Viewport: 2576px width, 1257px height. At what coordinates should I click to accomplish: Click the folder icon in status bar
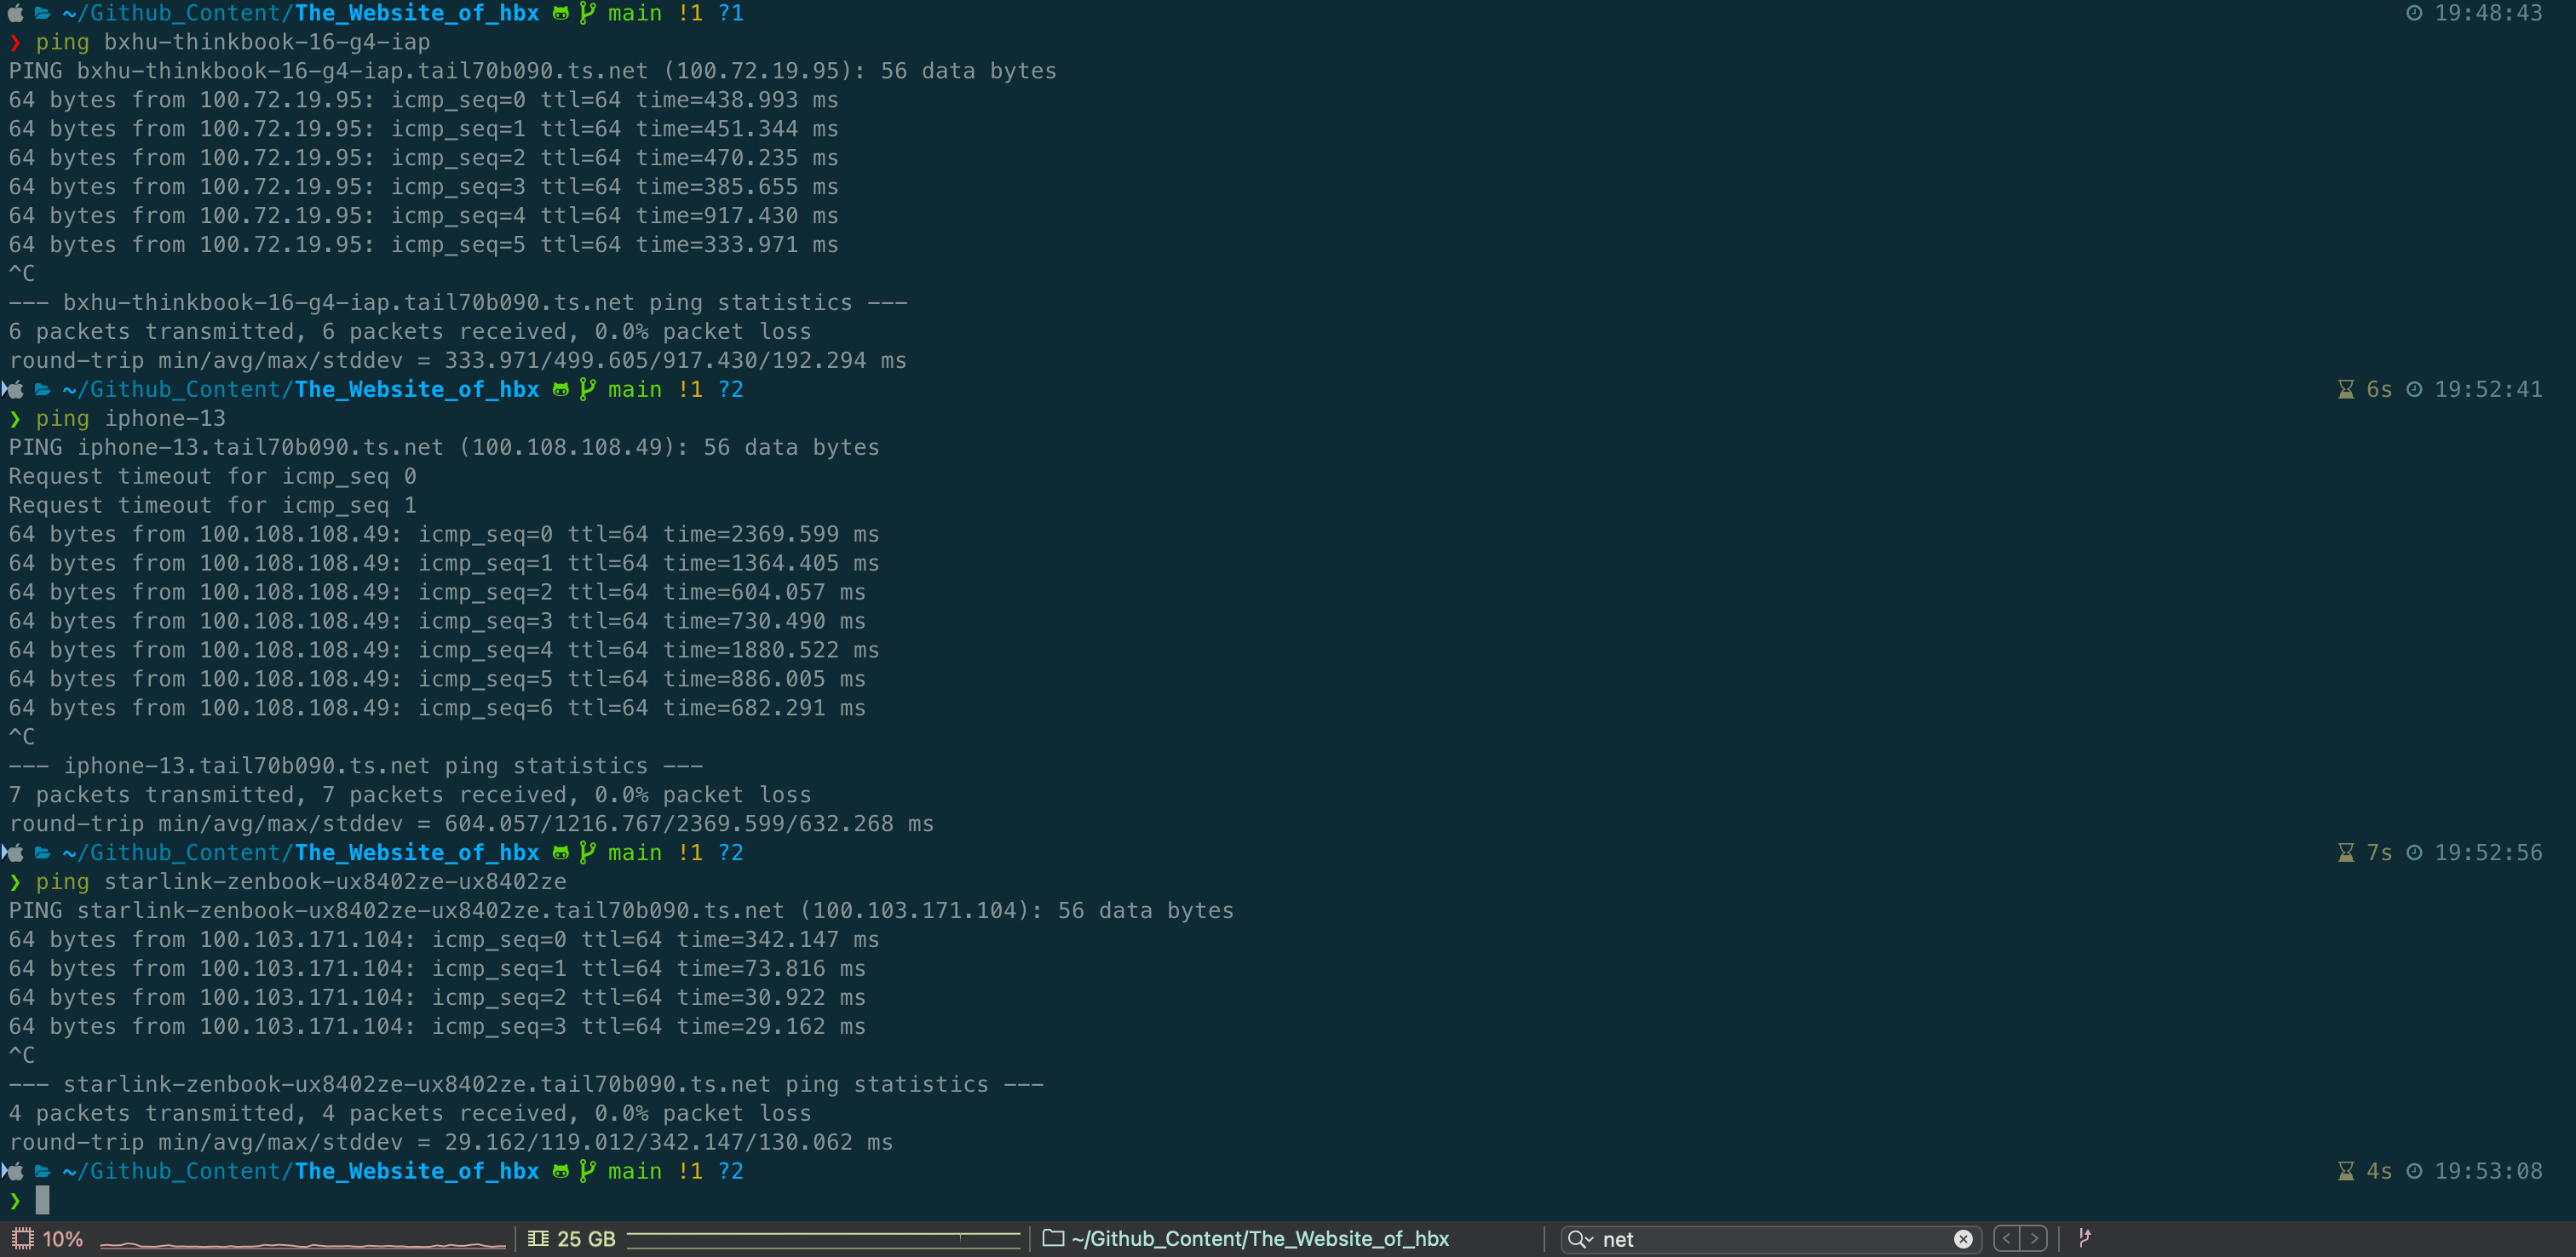pyautogui.click(x=1053, y=1238)
